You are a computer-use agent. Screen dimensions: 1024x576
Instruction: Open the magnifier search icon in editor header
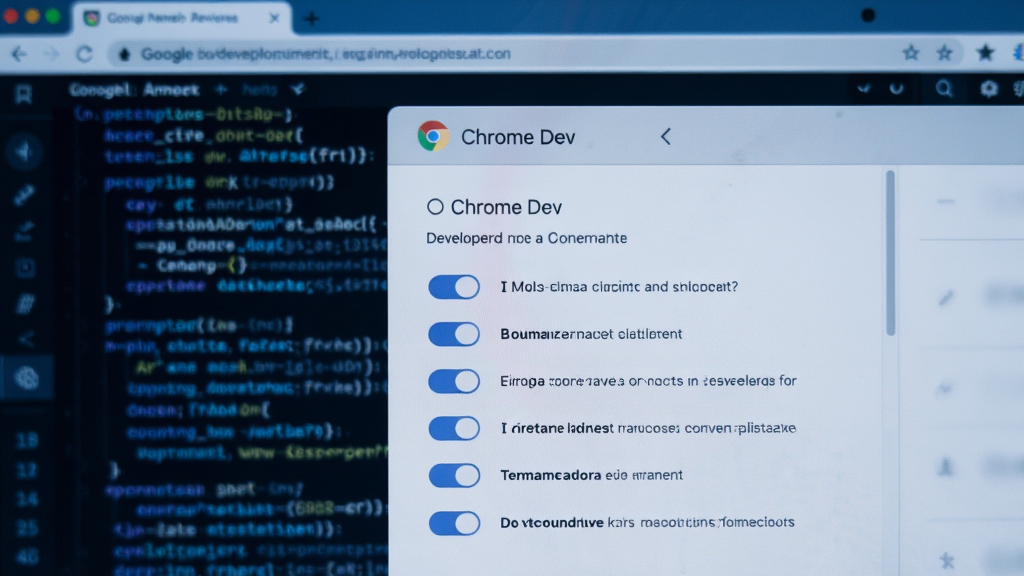(944, 88)
